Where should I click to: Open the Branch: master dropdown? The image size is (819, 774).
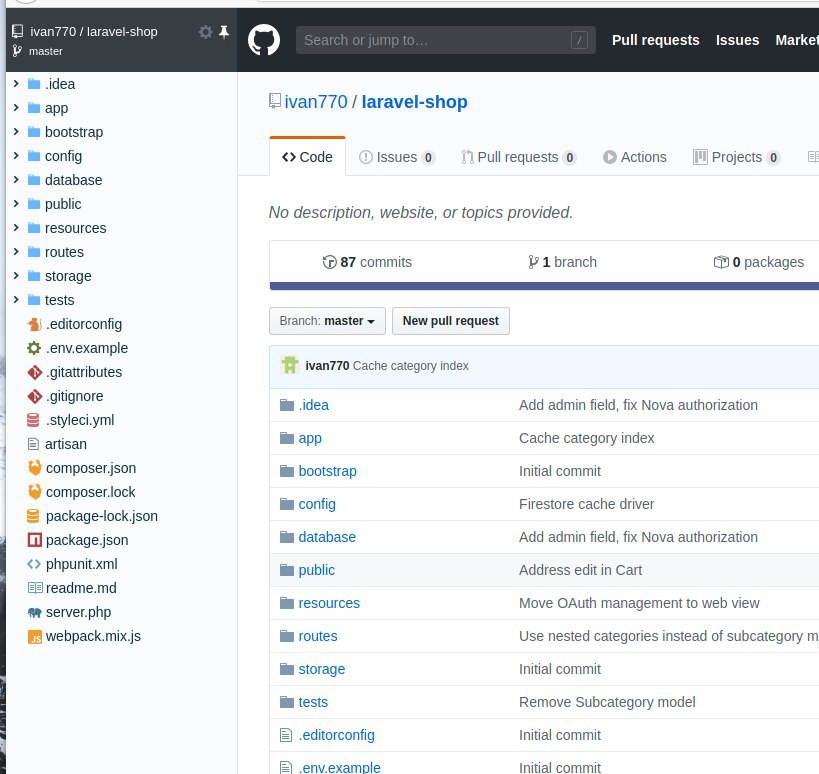pyautogui.click(x=327, y=321)
